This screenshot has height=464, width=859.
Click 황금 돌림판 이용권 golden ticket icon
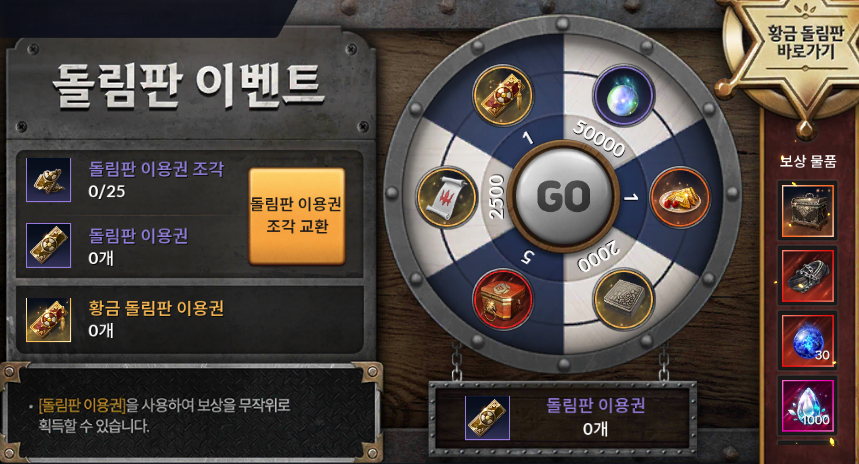tap(49, 320)
